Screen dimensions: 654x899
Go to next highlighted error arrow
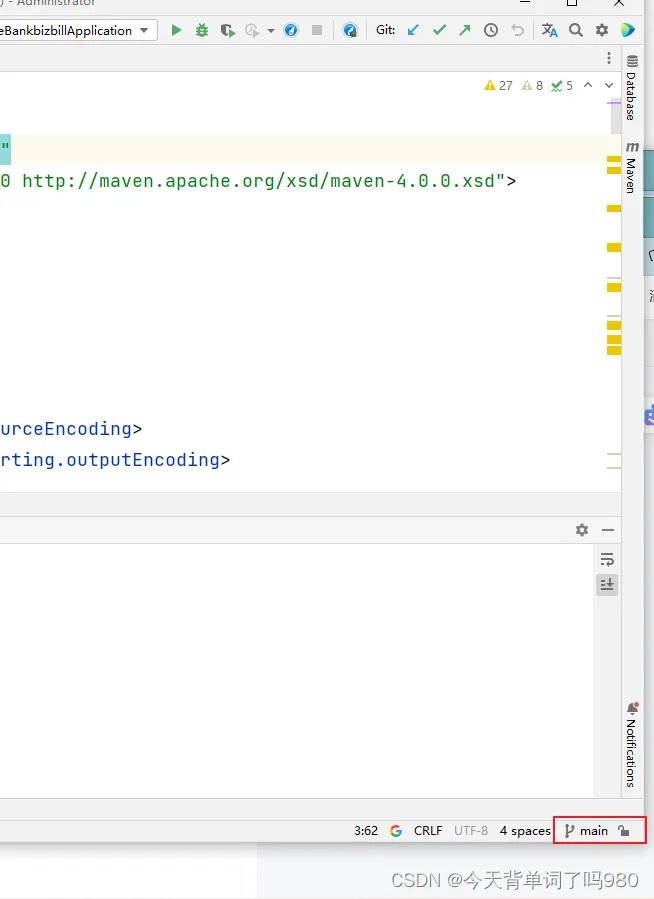tap(609, 85)
